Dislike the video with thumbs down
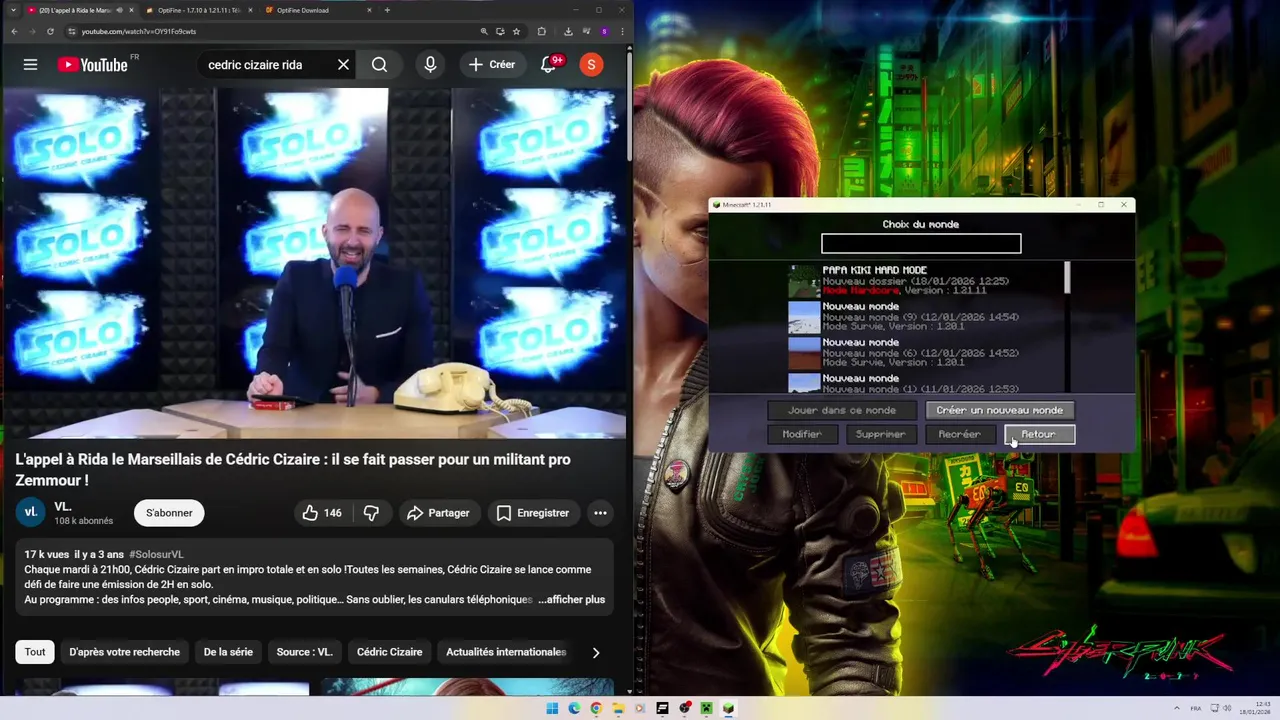The height and width of the screenshot is (720, 1280). 371,513
